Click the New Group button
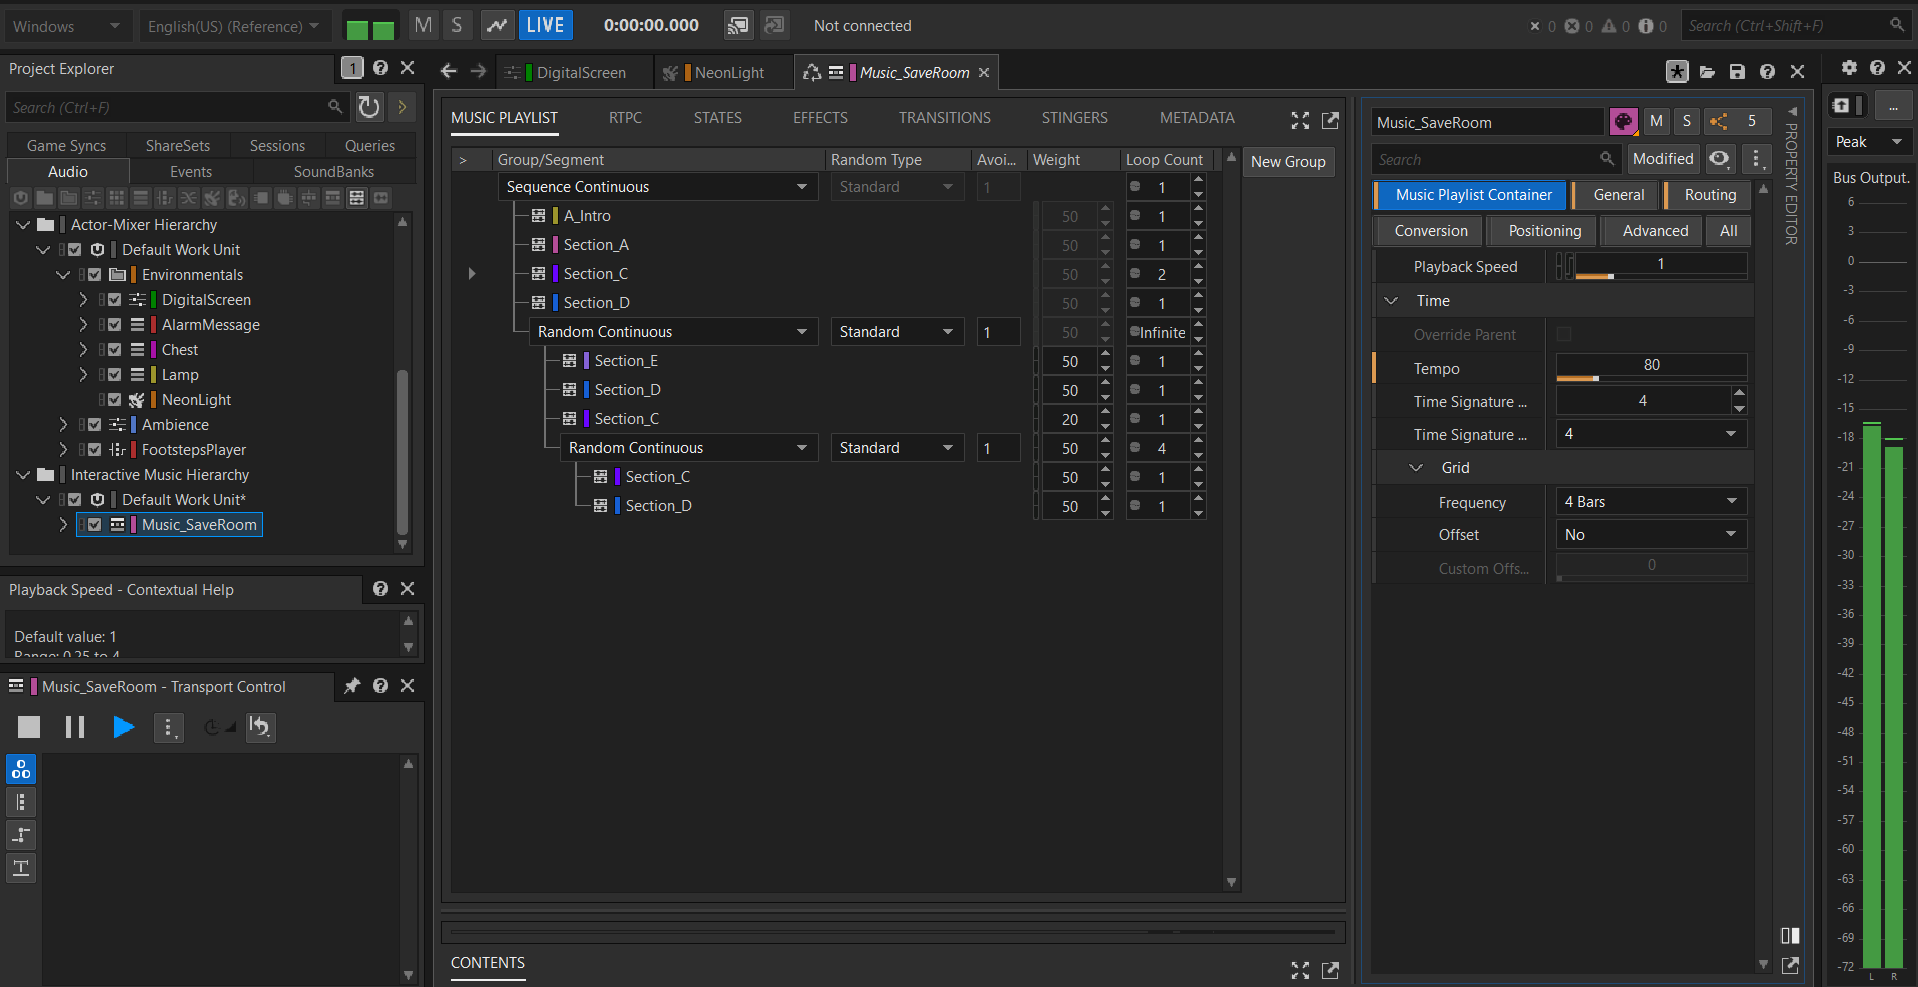Image resolution: width=1918 pixels, height=987 pixels. (x=1288, y=162)
